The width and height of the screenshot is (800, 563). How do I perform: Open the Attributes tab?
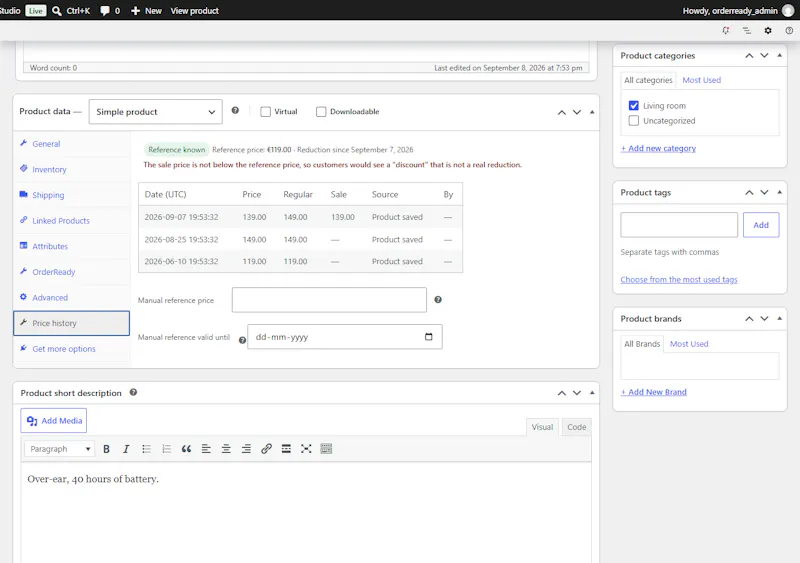[71, 246]
